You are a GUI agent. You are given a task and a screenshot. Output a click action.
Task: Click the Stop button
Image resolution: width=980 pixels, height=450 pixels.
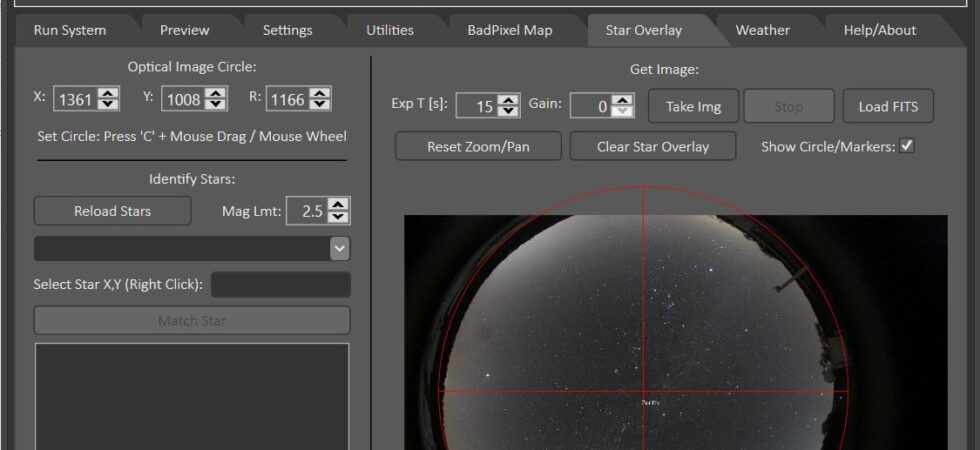[x=789, y=106]
